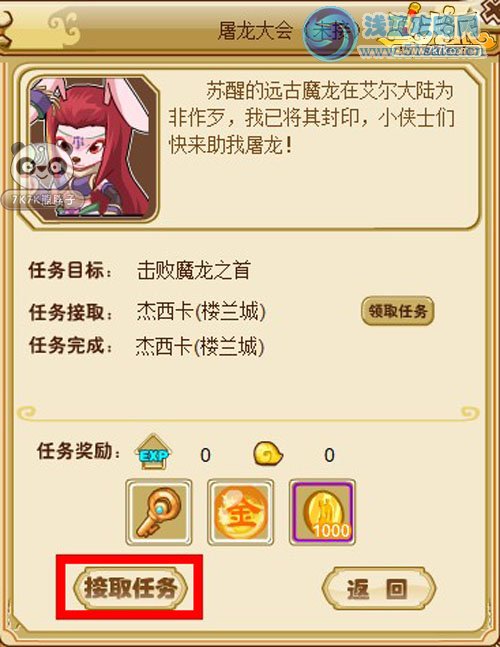Viewport: 500px width, 647px height.
Task: Select the golden key reward icon
Action: pyautogui.click(x=159, y=512)
